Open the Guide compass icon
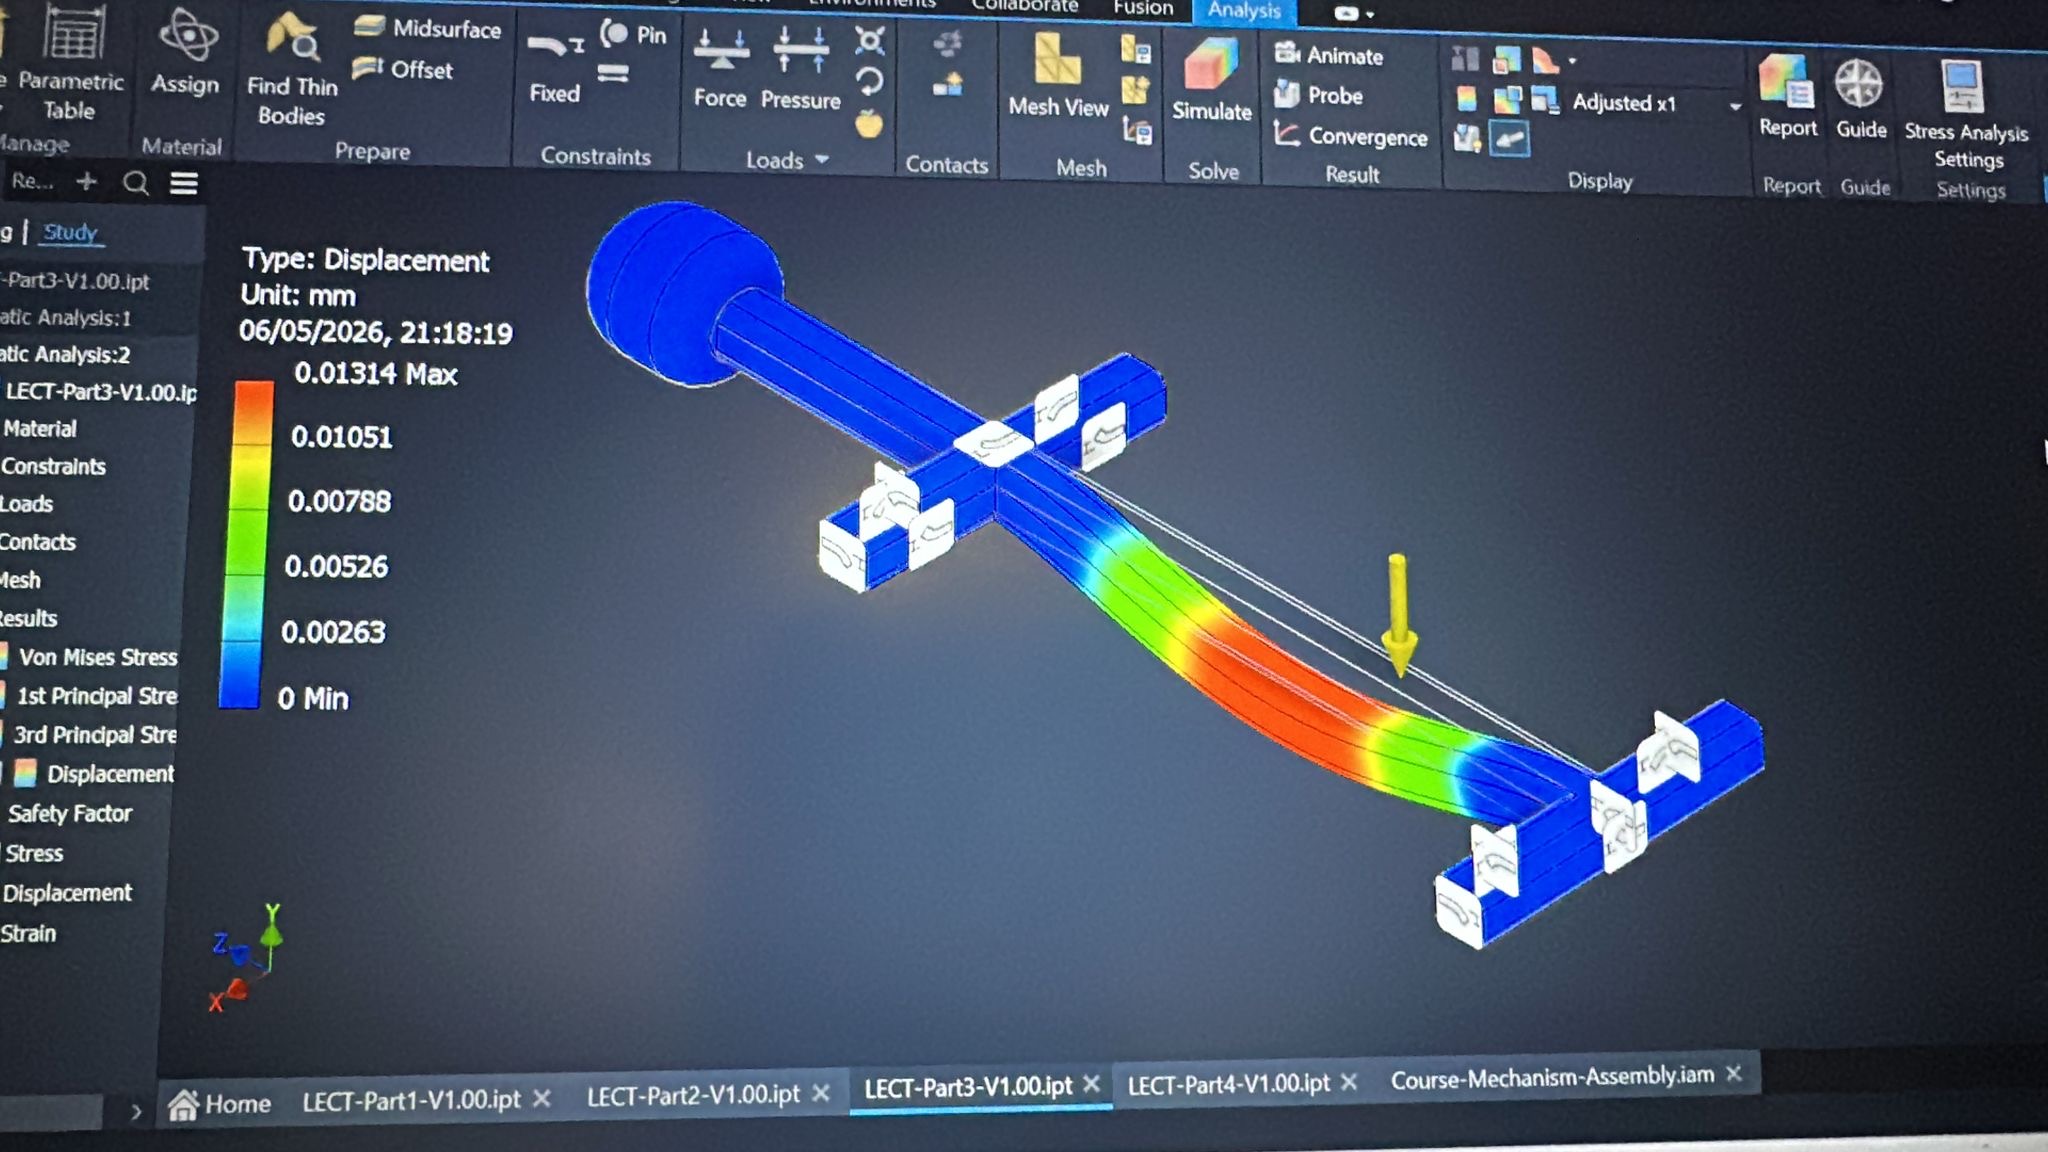This screenshot has width=2048, height=1152. coord(1861,98)
